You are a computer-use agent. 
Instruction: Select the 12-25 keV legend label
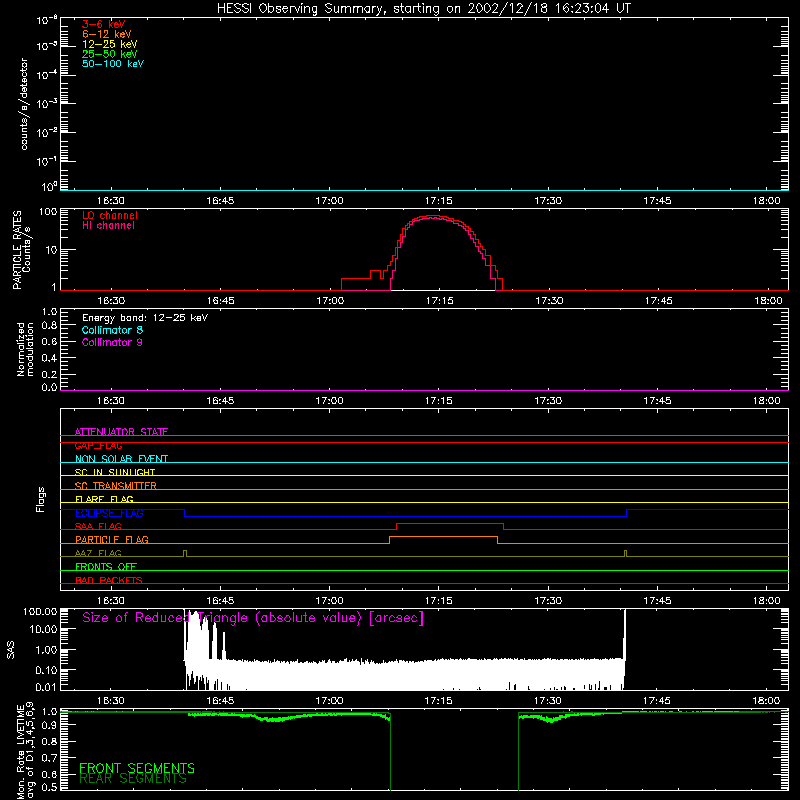[110, 44]
